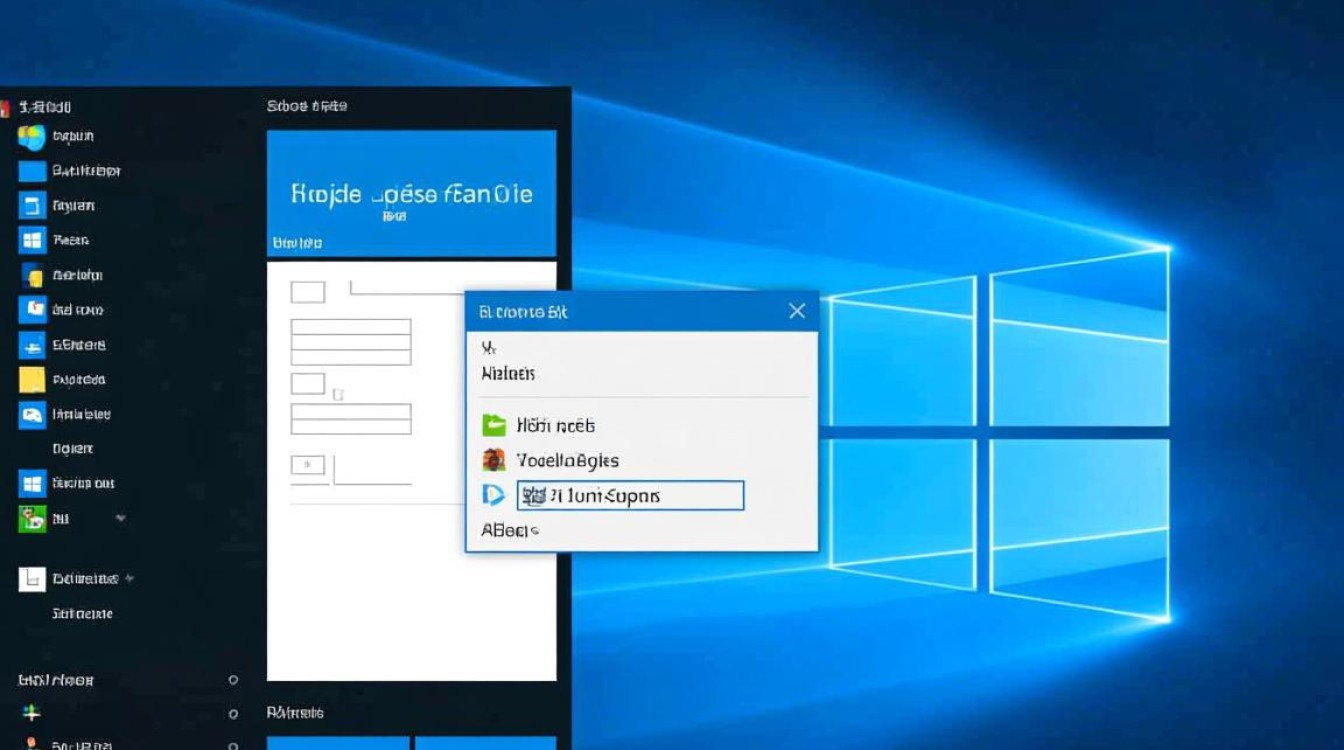1344x750 pixels.
Task: Open the white app icon with the L-shaped symbol
Action: (32, 579)
